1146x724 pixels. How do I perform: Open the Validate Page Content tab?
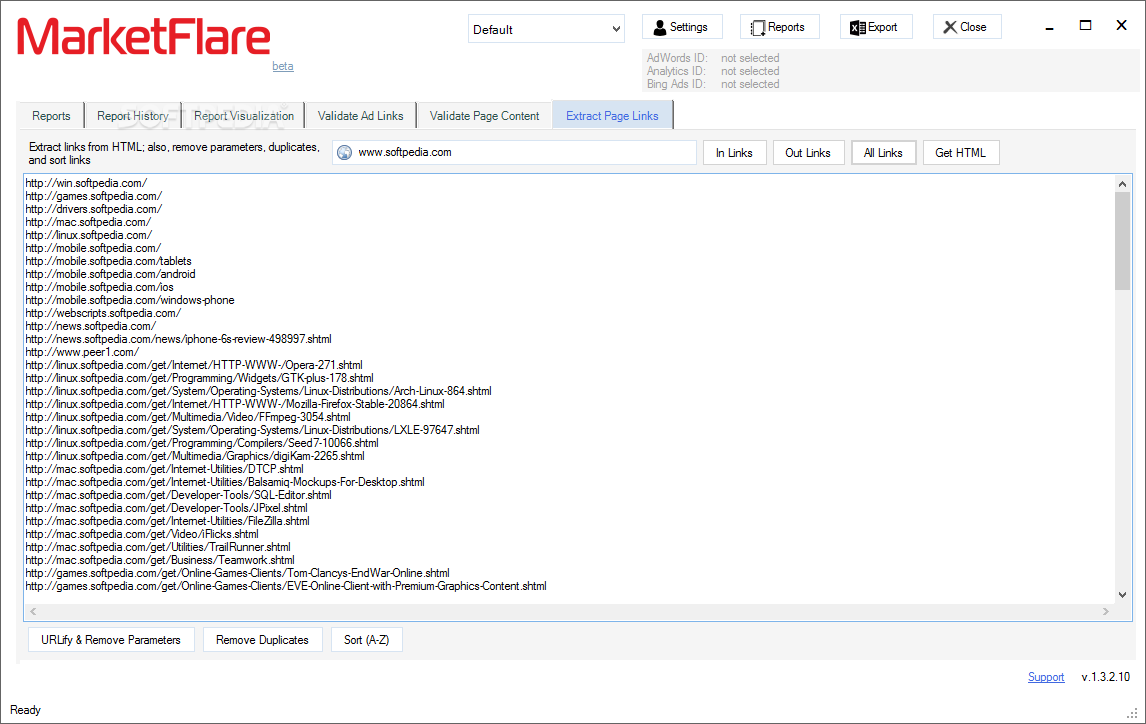click(x=484, y=115)
